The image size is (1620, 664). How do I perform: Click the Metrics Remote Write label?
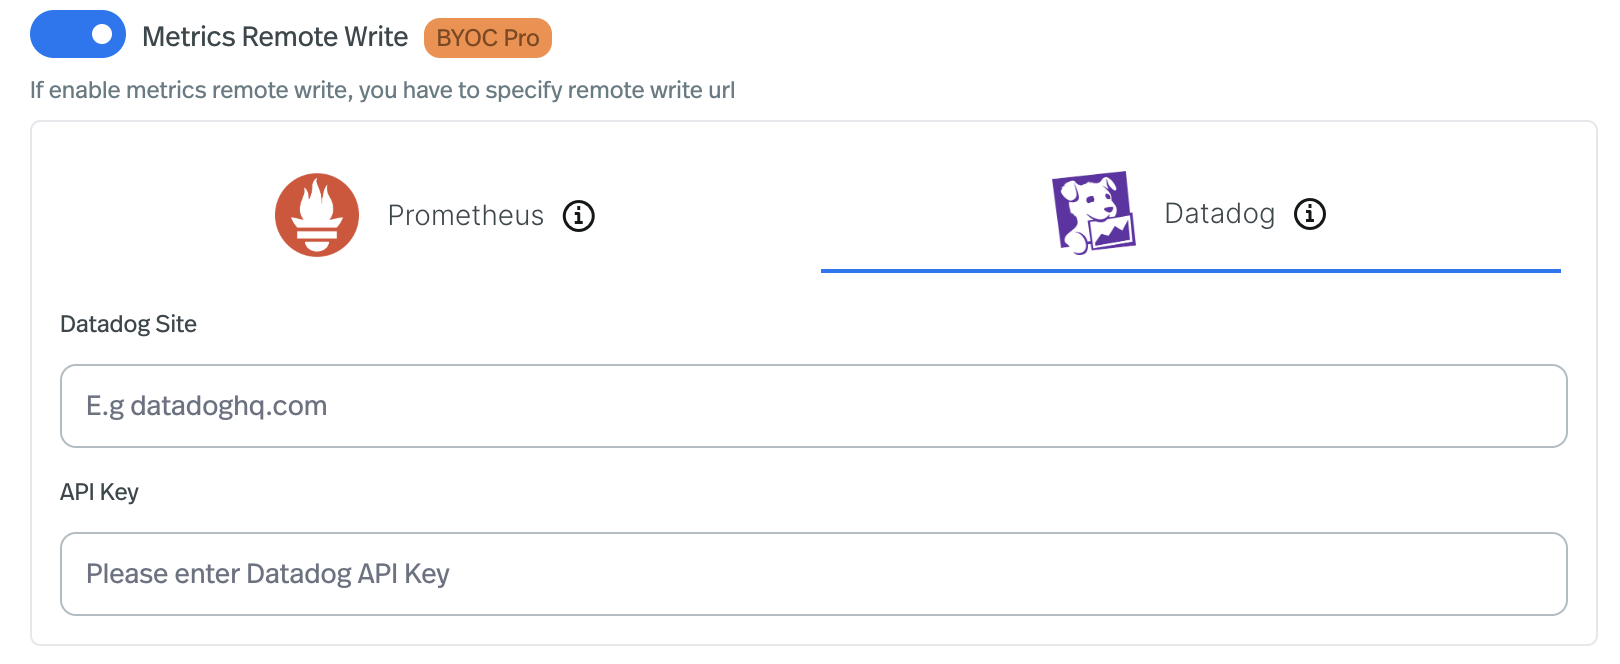tap(276, 36)
